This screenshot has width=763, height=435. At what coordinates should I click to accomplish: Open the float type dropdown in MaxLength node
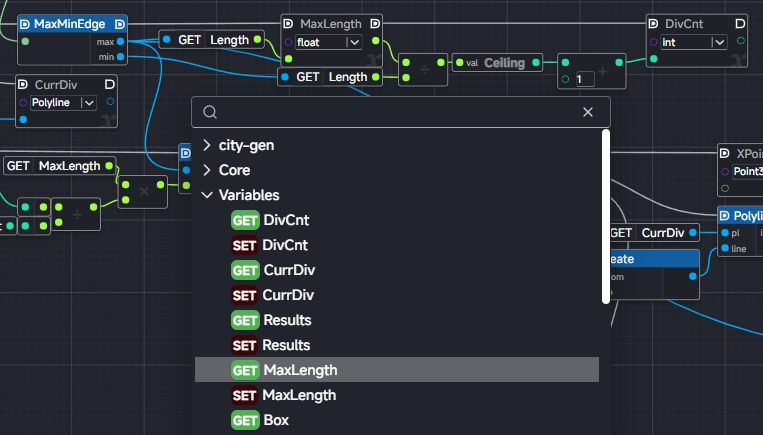[x=353, y=42]
